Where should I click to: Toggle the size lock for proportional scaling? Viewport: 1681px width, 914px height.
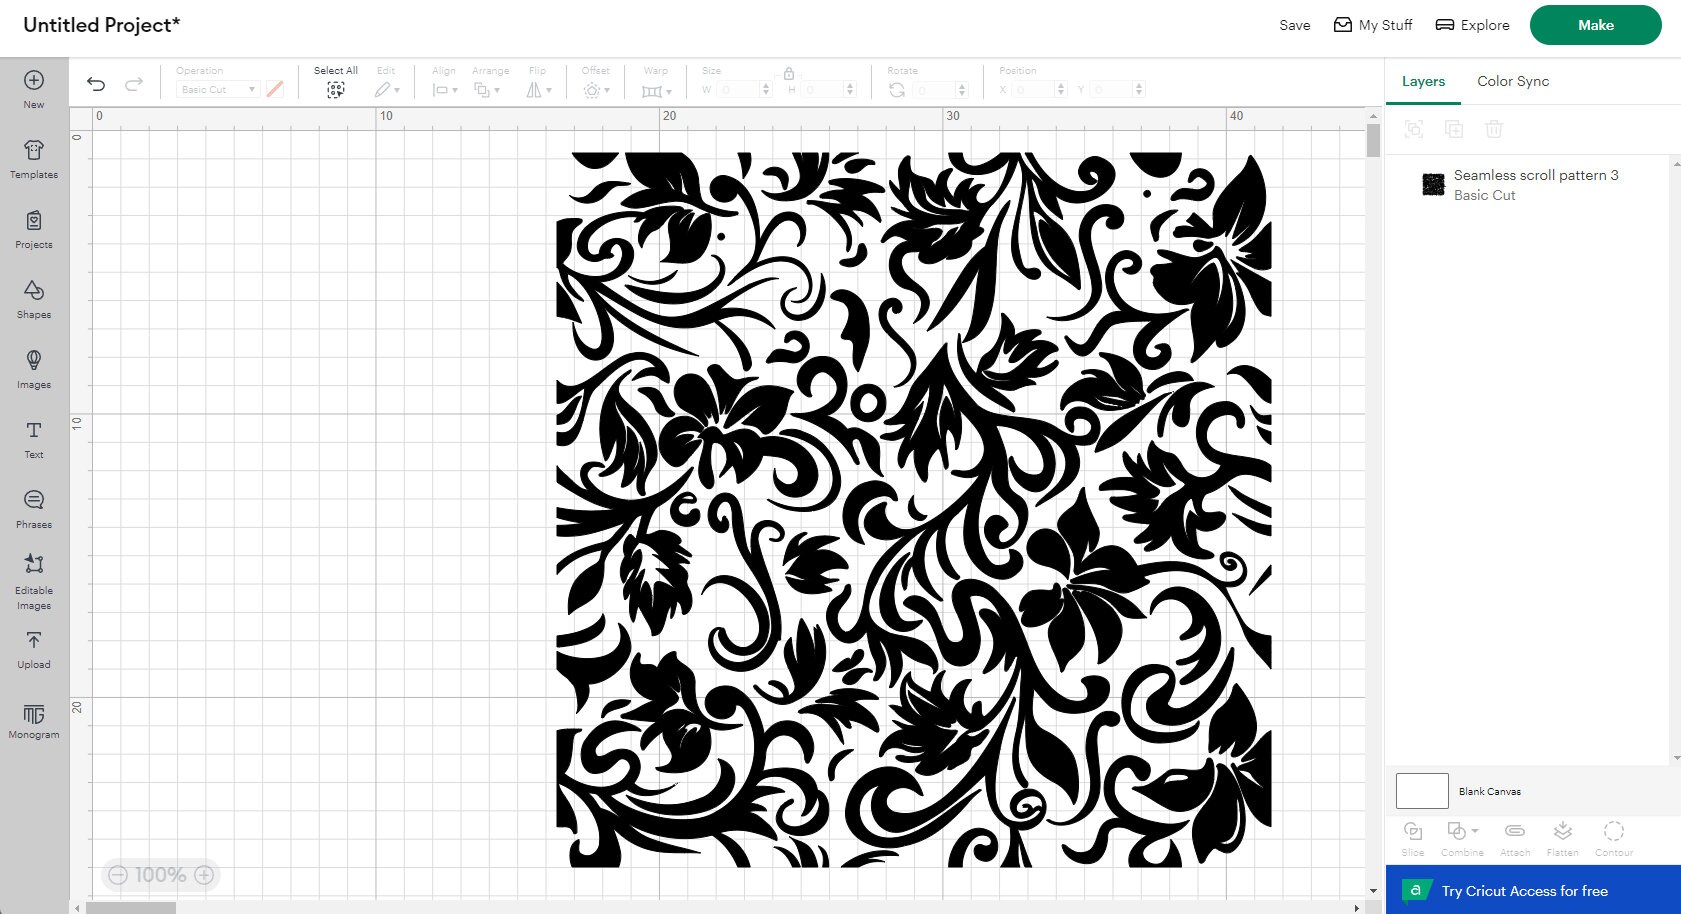coord(789,73)
